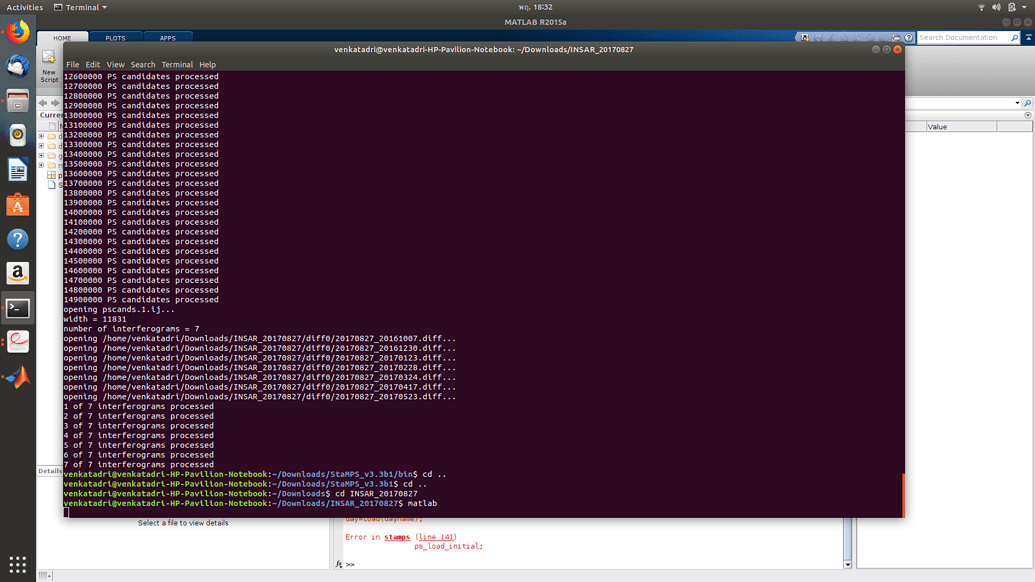The image size is (1035, 582).
Task: Click the Search Documentation magnifier icon
Action: pos(1014,37)
